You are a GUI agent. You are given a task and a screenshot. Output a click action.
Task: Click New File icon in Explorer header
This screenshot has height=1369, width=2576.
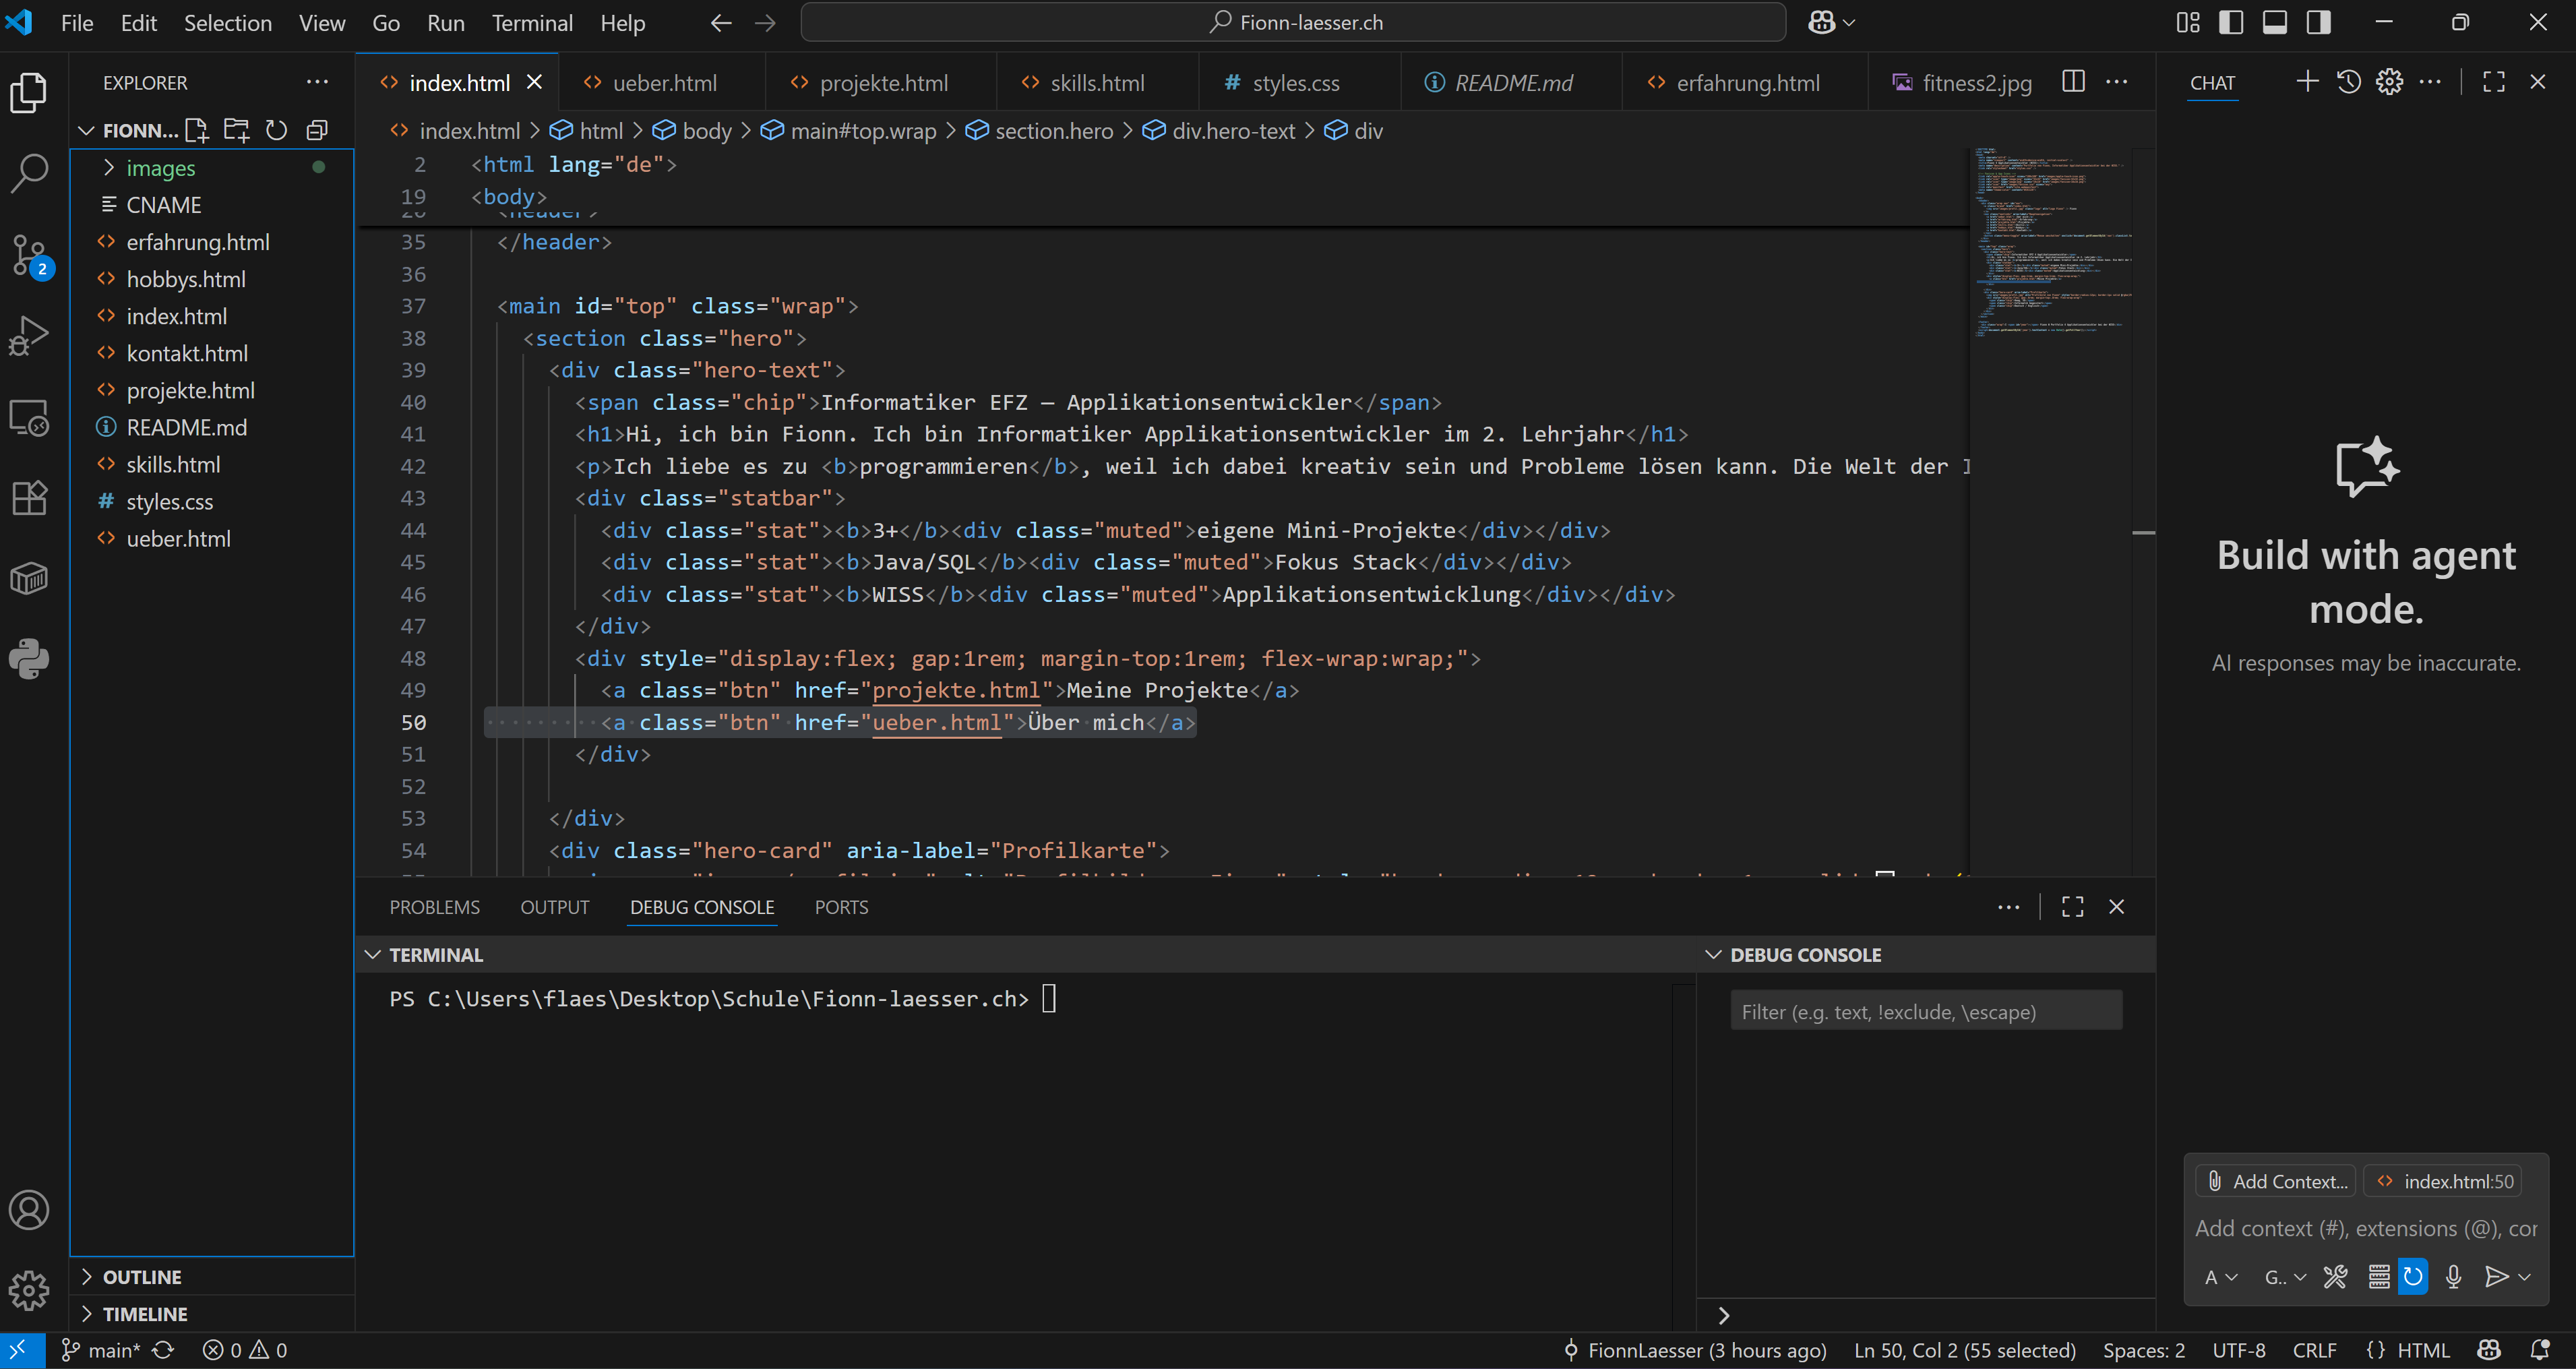[x=197, y=130]
